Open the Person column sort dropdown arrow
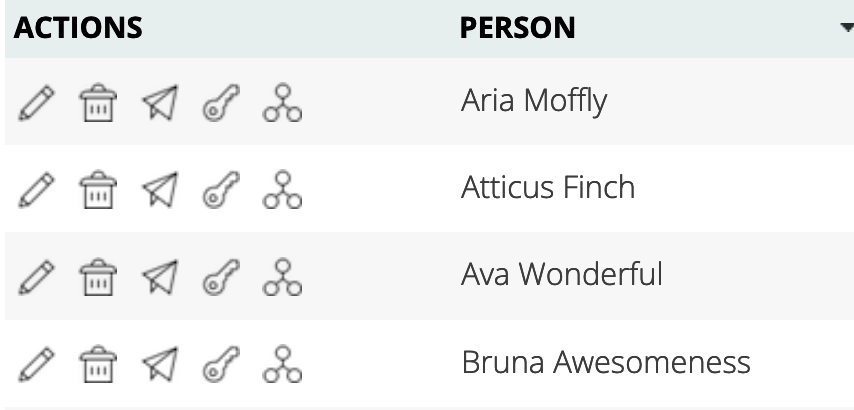854x410 pixels. coord(846,28)
